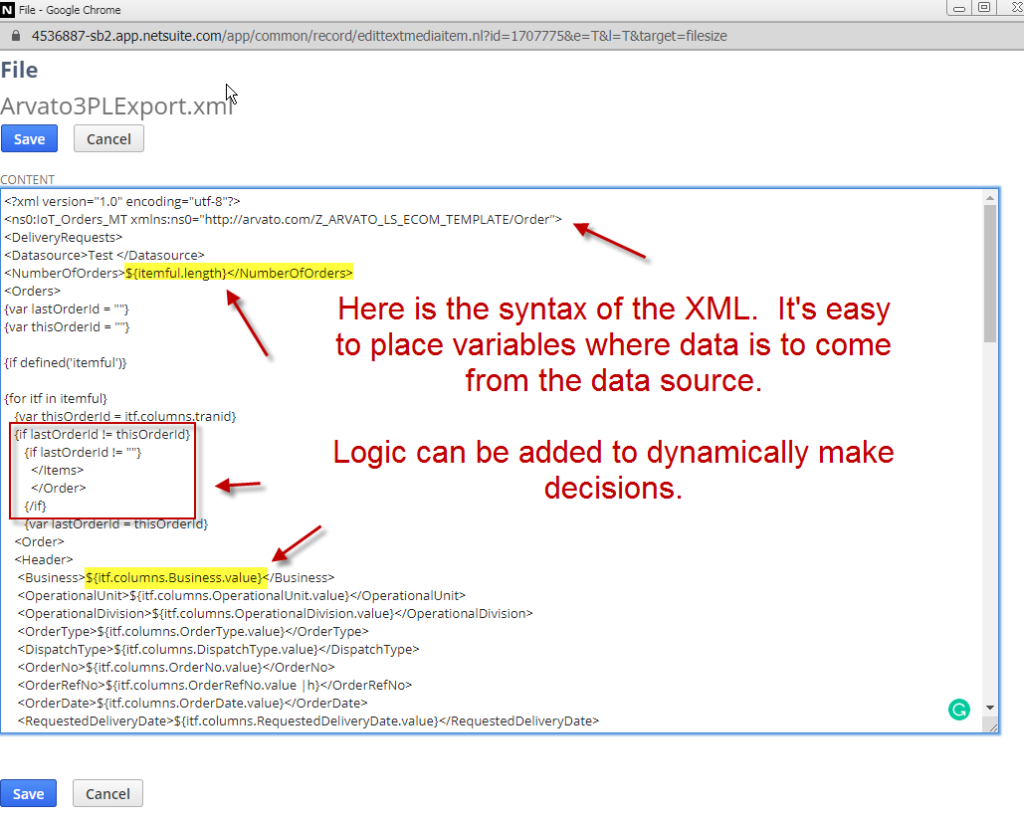Click the '{if lastOrderId != thisOrderId}' line
This screenshot has height=823, width=1024.
pyautogui.click(x=102, y=434)
